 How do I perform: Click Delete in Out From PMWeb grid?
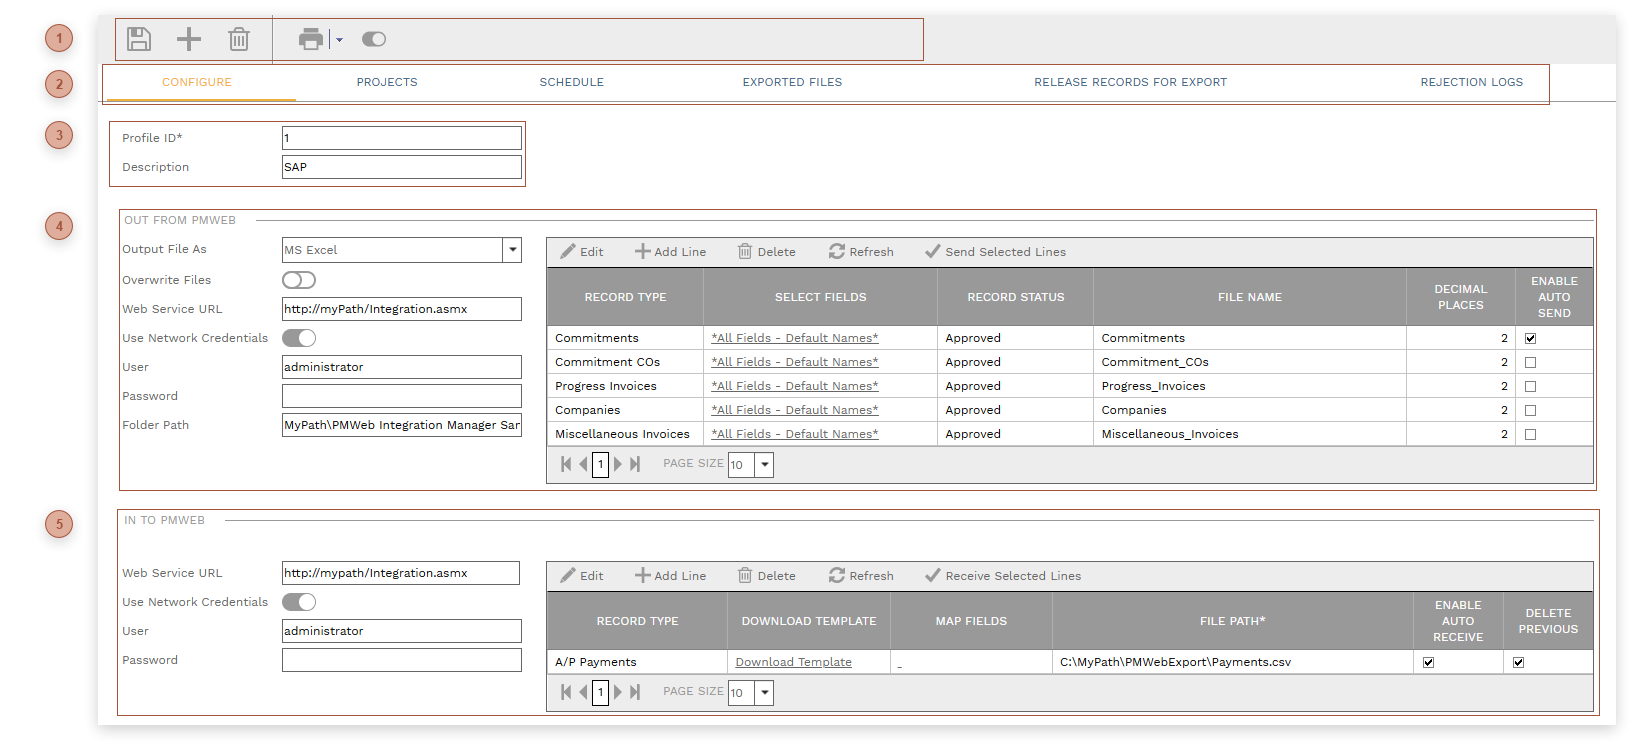click(x=767, y=252)
